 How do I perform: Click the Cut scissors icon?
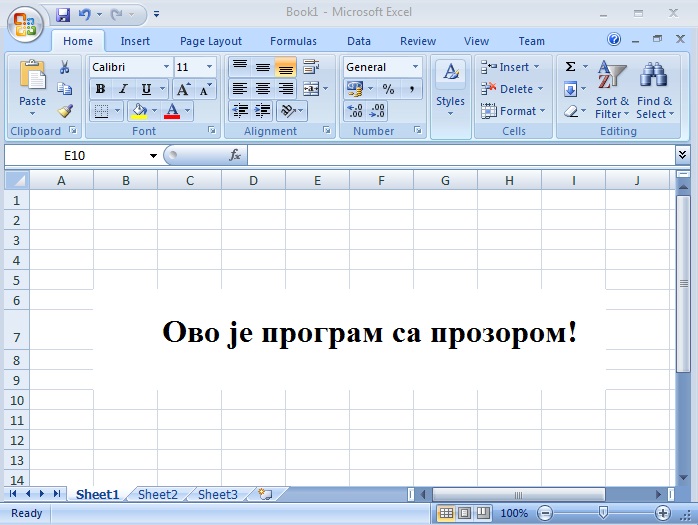64,67
